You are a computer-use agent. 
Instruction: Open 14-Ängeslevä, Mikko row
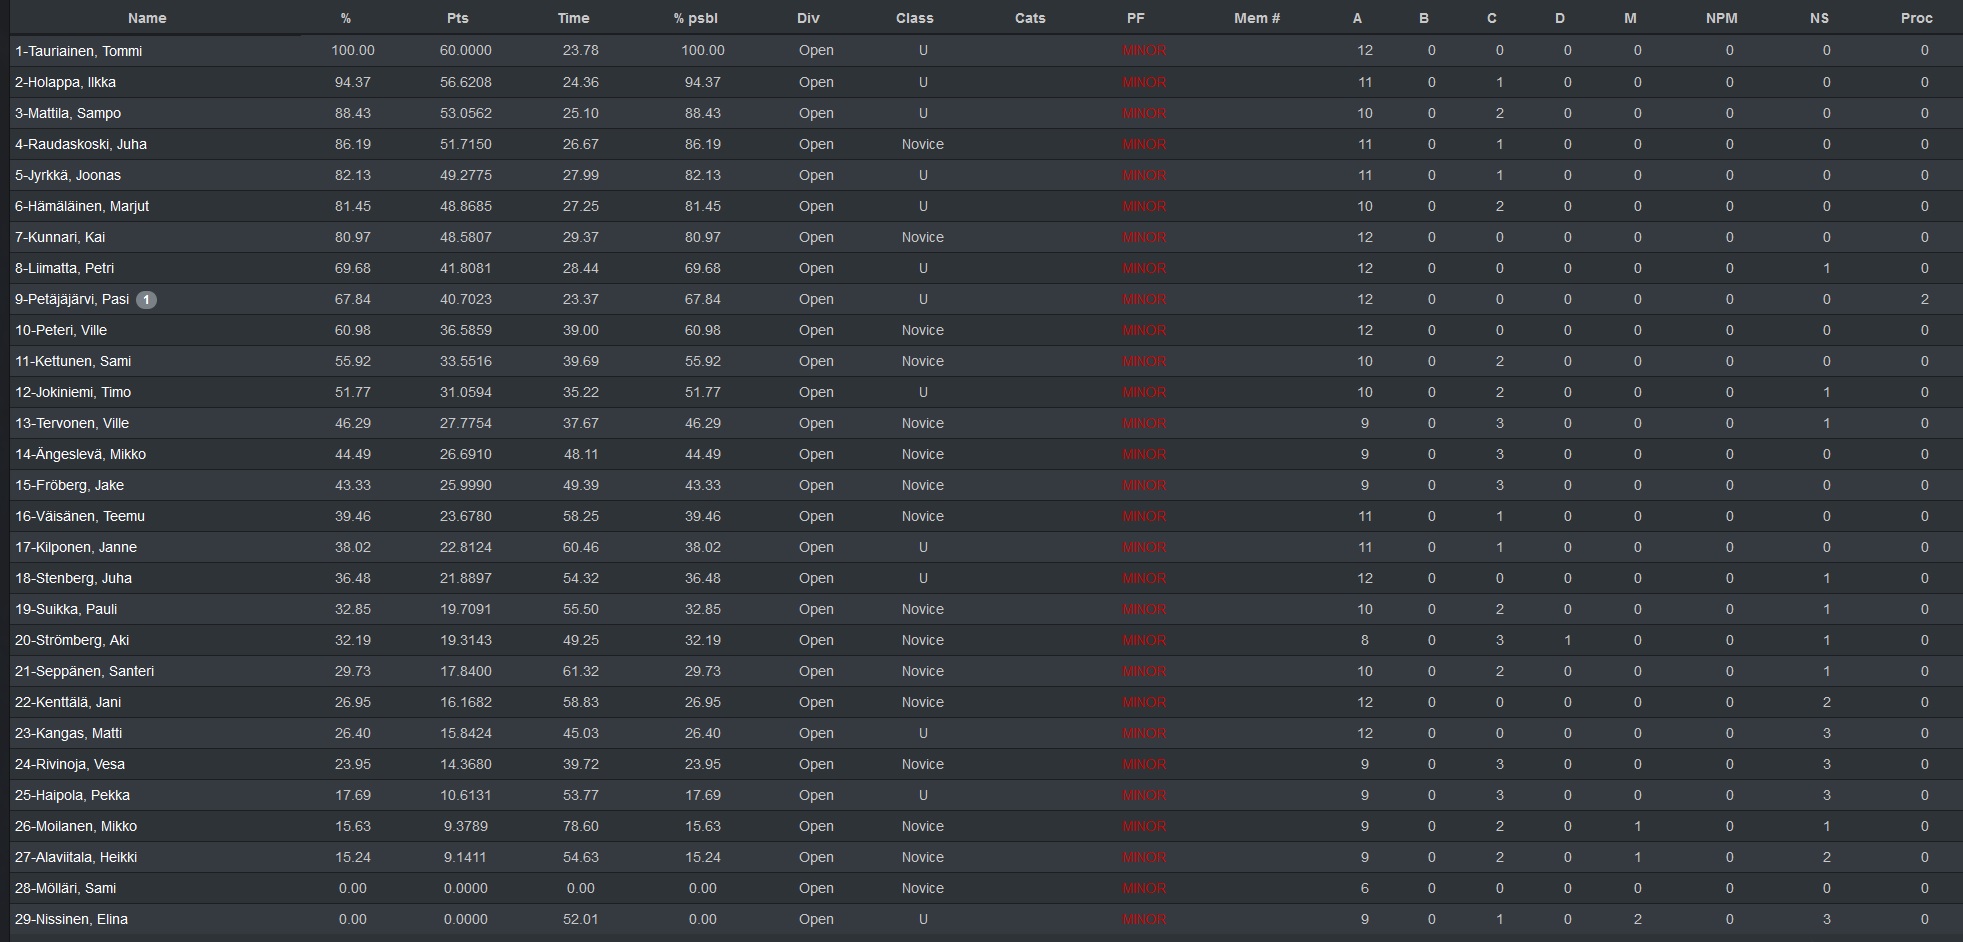[80, 454]
